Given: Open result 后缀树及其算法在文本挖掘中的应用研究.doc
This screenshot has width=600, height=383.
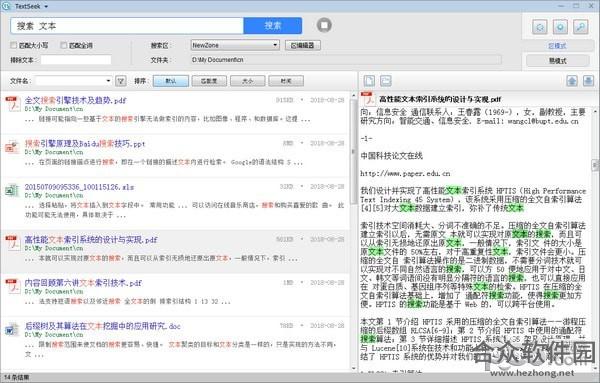Looking at the screenshot, I should [x=103, y=326].
